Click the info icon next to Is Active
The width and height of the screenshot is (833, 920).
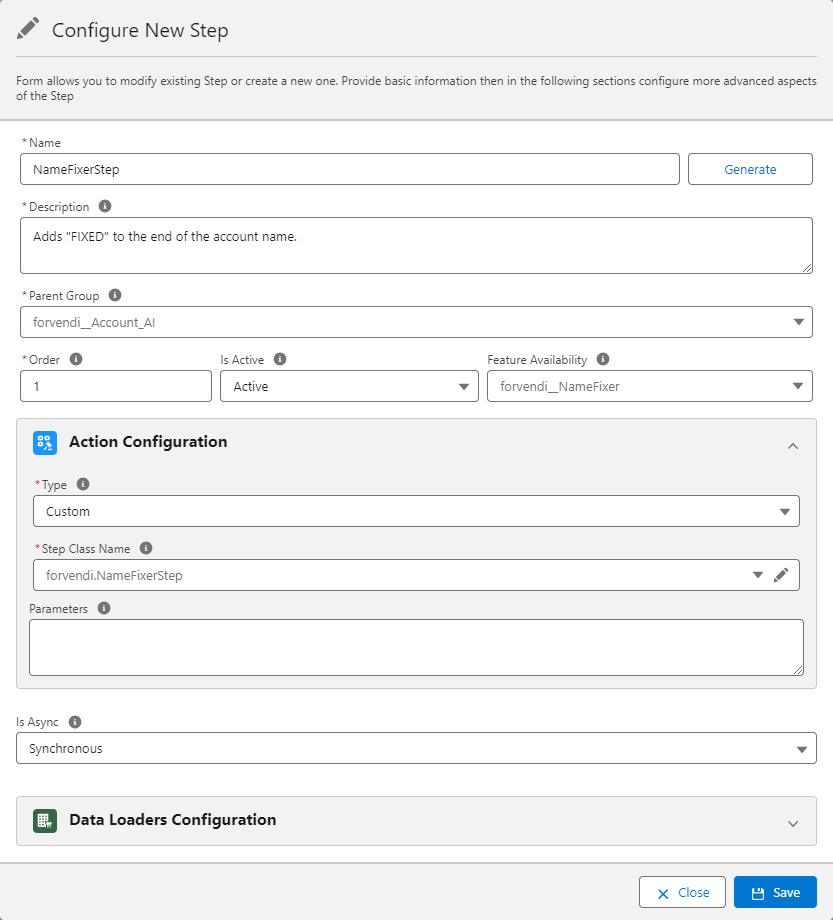(x=278, y=359)
